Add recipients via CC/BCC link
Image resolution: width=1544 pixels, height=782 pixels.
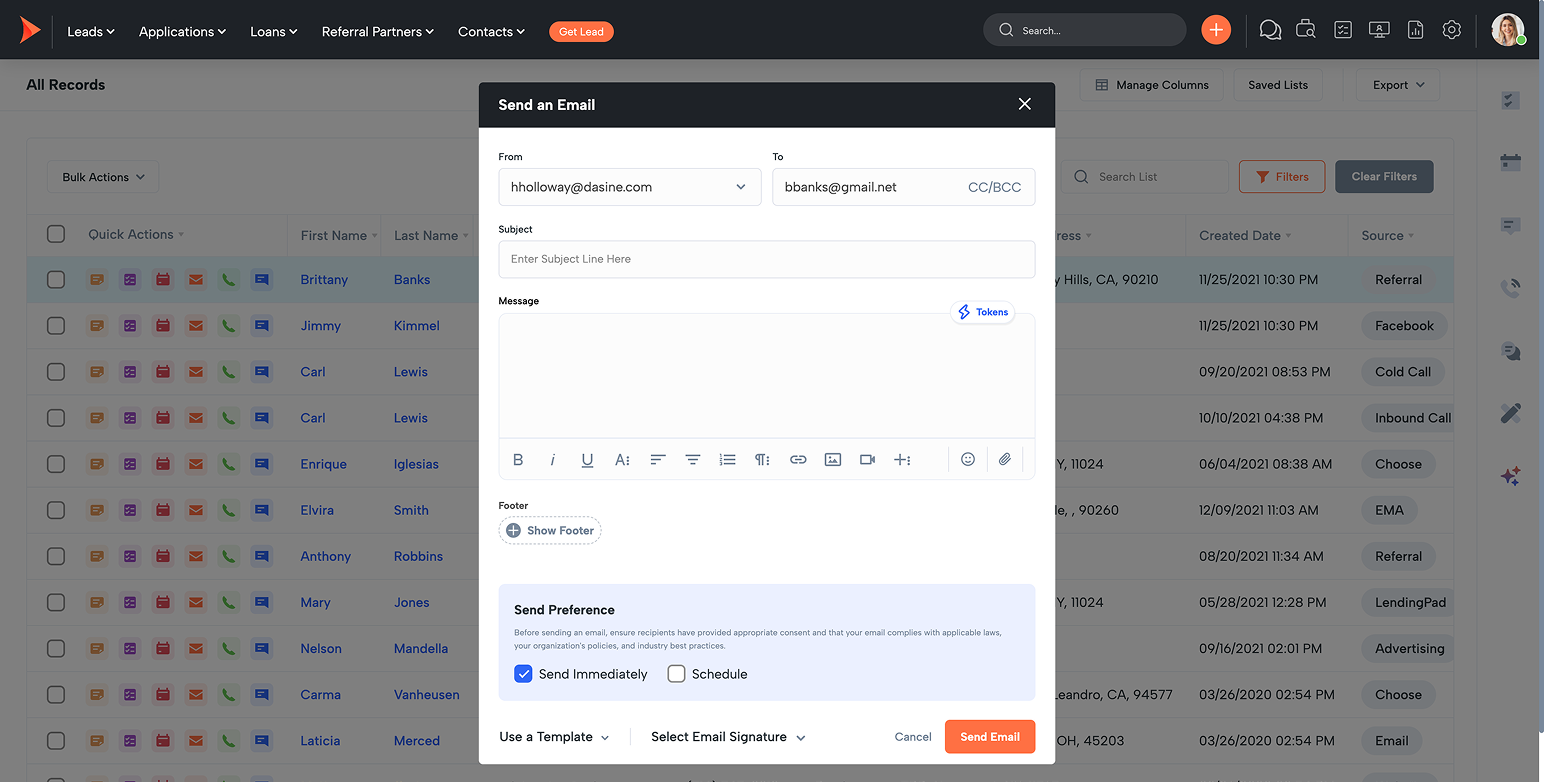pos(995,187)
